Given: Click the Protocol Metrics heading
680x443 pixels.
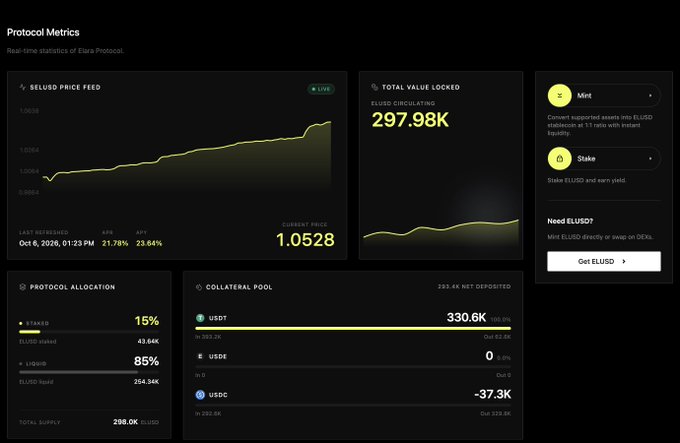Looking at the screenshot, I should 43,33.
